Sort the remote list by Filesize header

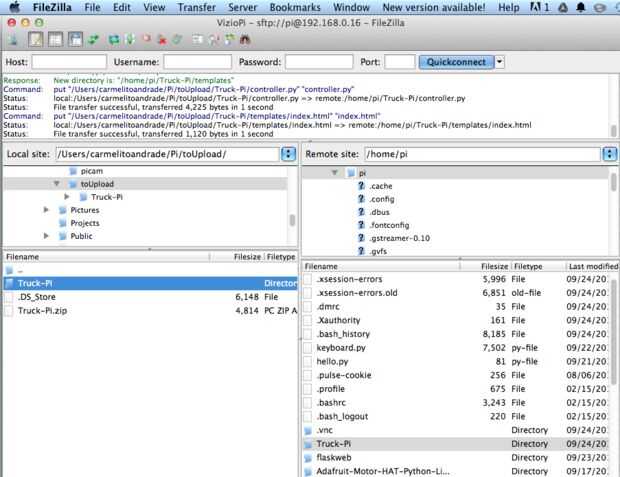click(486, 266)
